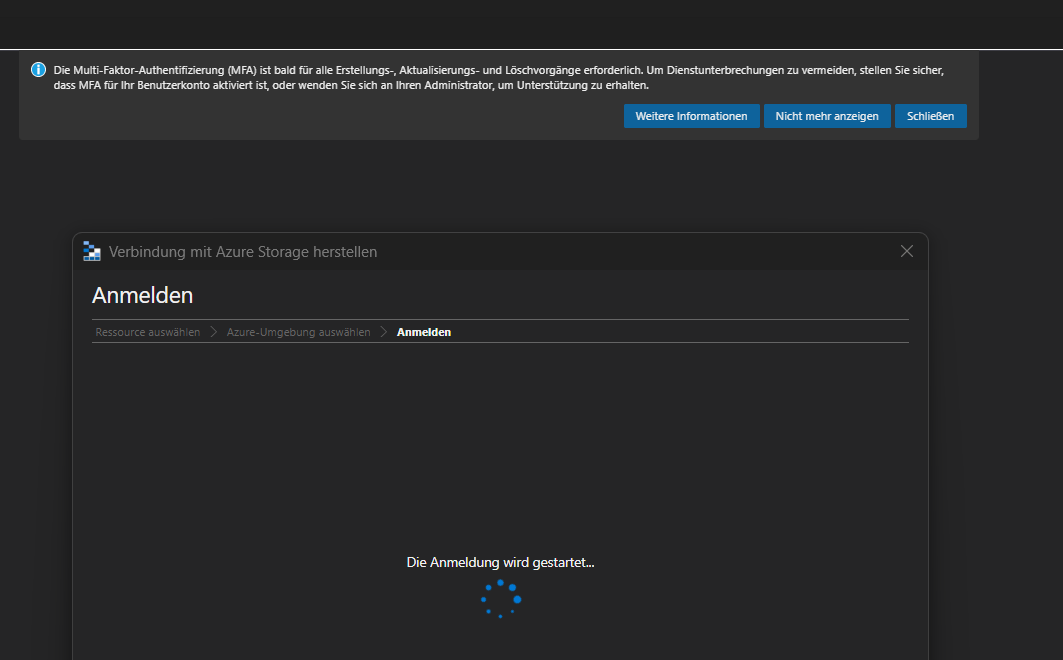Click the MFA notification message text
Image resolution: width=1063 pixels, height=660 pixels.
498,77
